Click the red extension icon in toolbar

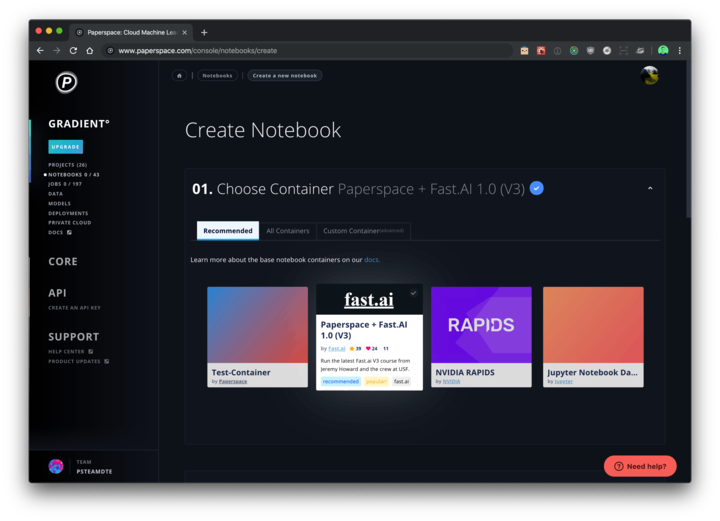[x=541, y=50]
